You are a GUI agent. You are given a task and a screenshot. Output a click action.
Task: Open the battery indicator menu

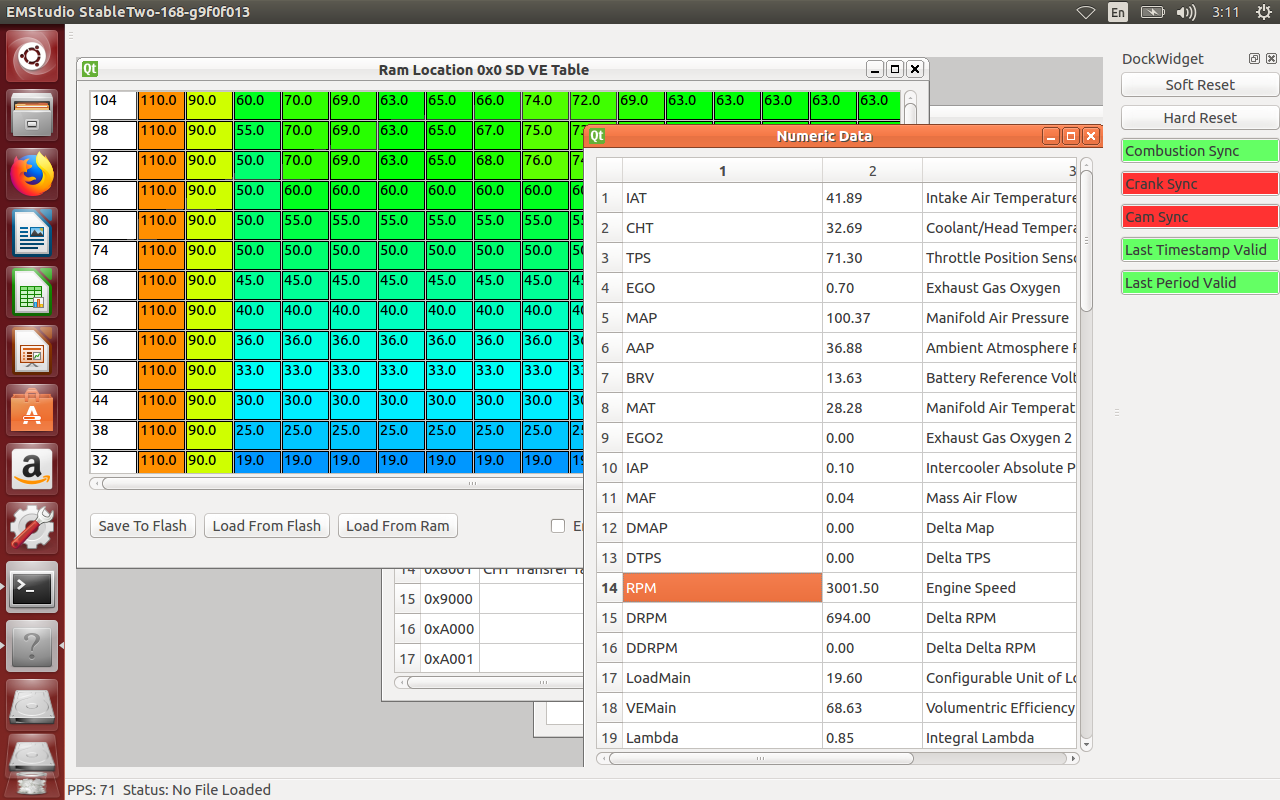(x=1152, y=12)
